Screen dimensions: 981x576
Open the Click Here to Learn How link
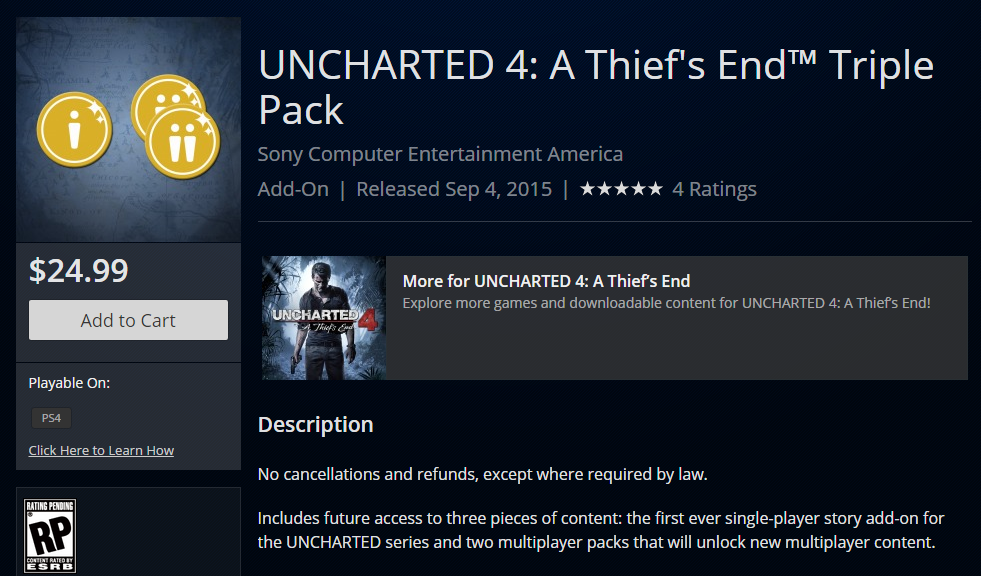click(x=101, y=450)
